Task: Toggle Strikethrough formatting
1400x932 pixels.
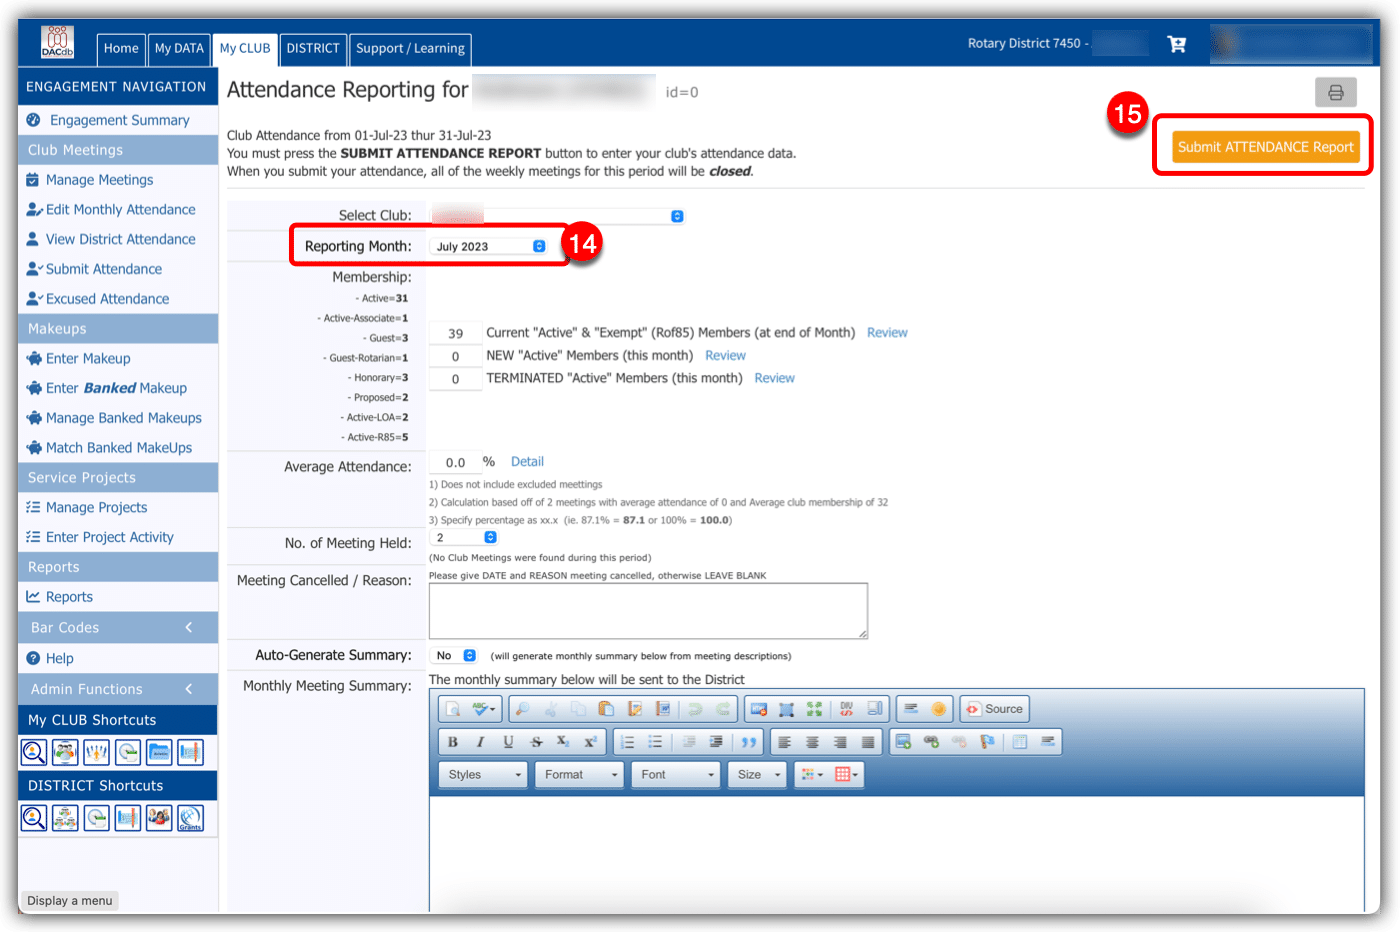Action: click(536, 742)
